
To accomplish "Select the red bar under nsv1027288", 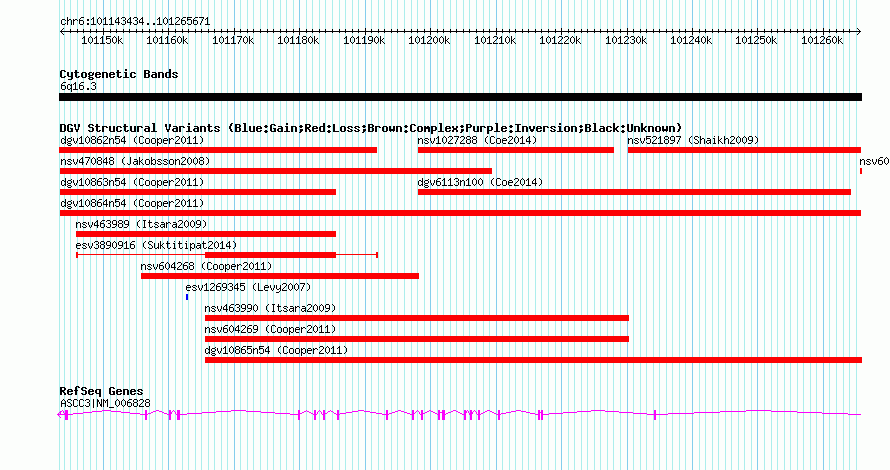I will pos(516,150).
